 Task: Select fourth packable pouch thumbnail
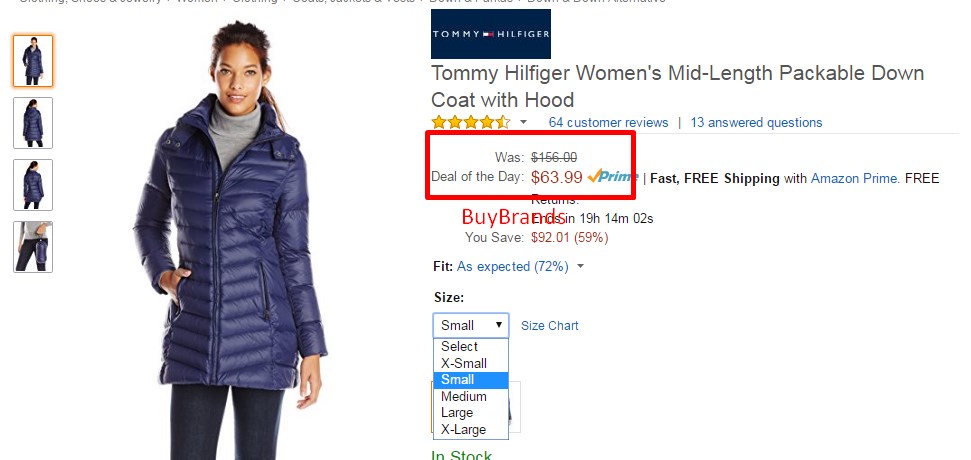[33, 246]
